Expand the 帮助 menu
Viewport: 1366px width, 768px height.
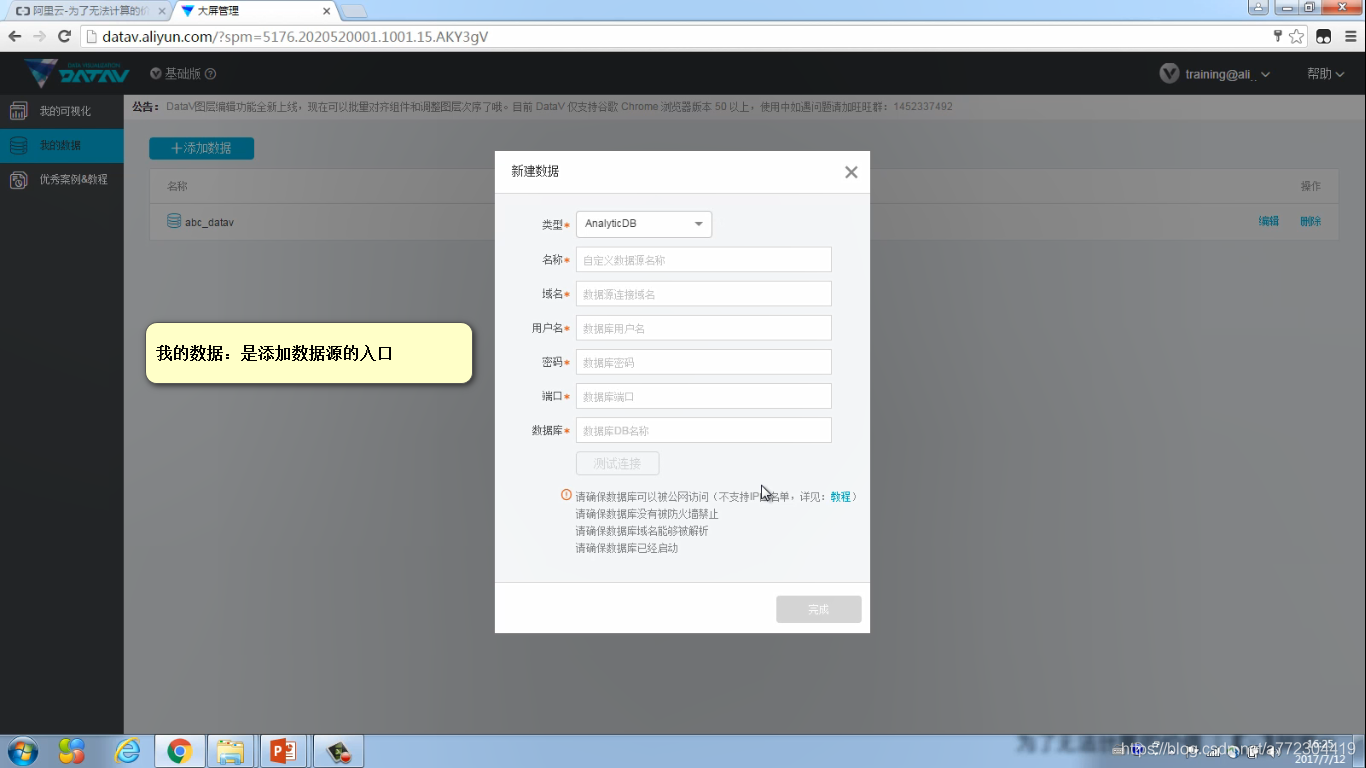(x=1325, y=74)
